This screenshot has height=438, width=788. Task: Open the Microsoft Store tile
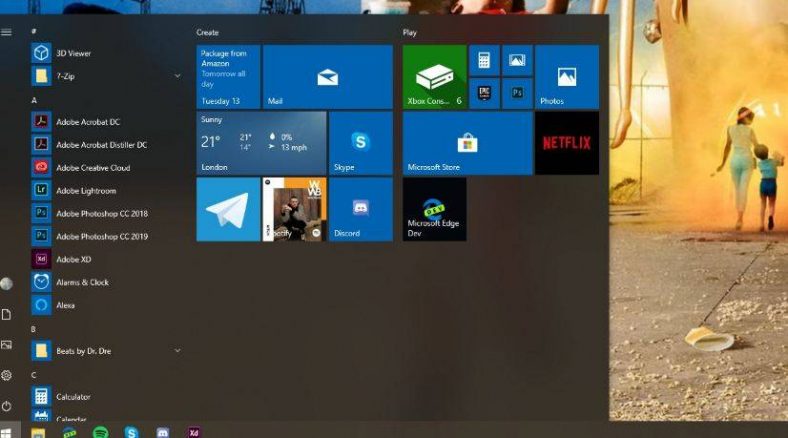click(467, 143)
